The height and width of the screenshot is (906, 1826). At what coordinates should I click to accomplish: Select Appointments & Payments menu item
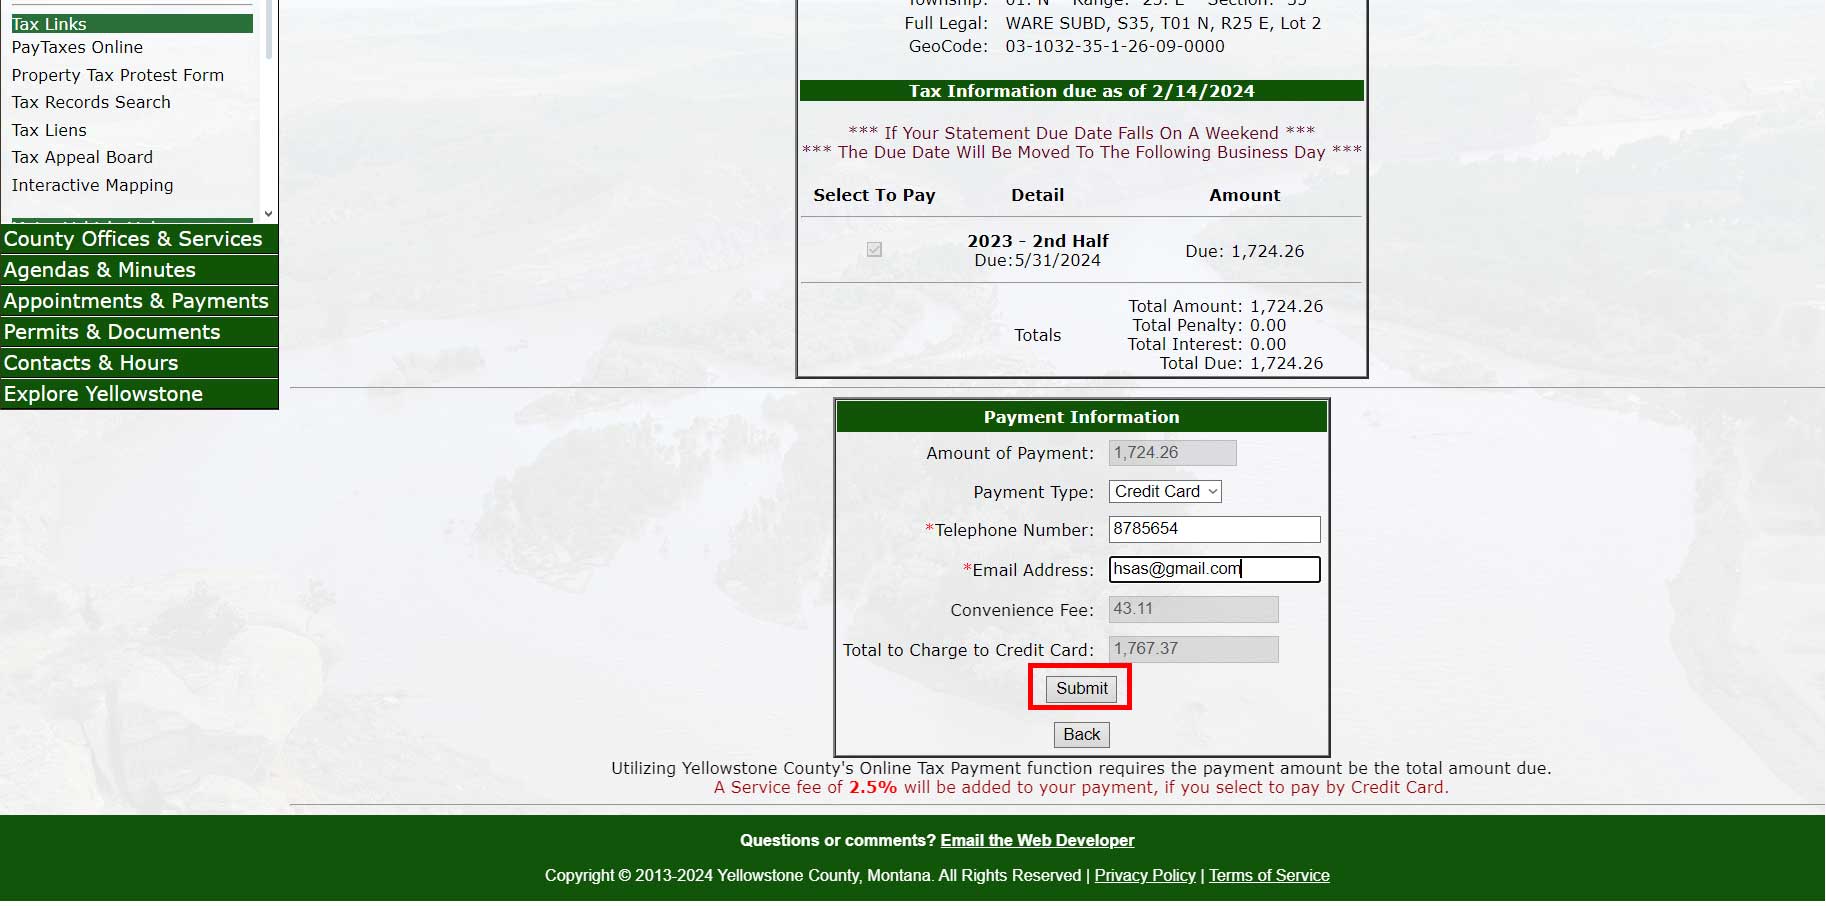(x=136, y=301)
